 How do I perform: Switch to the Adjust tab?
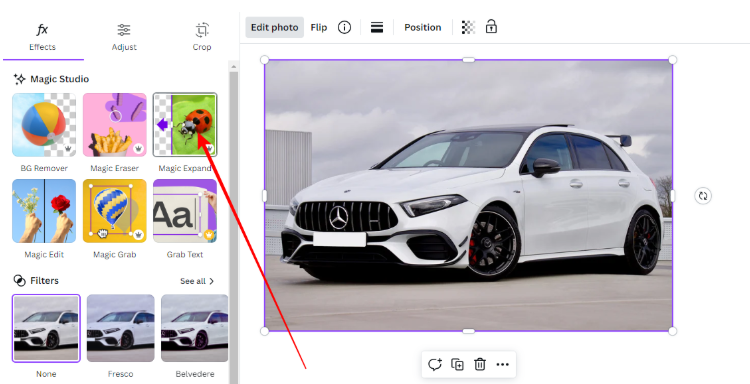(124, 37)
